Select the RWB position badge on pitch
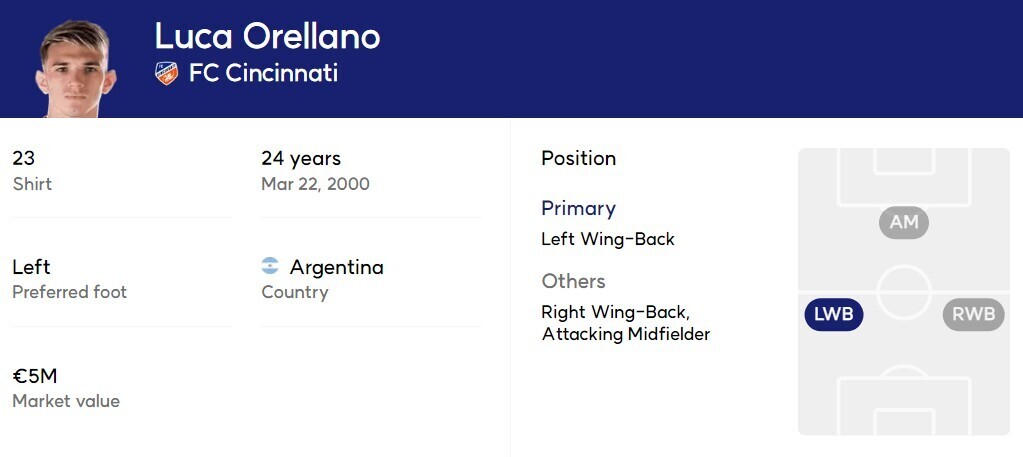This screenshot has height=457, width=1023. (973, 314)
